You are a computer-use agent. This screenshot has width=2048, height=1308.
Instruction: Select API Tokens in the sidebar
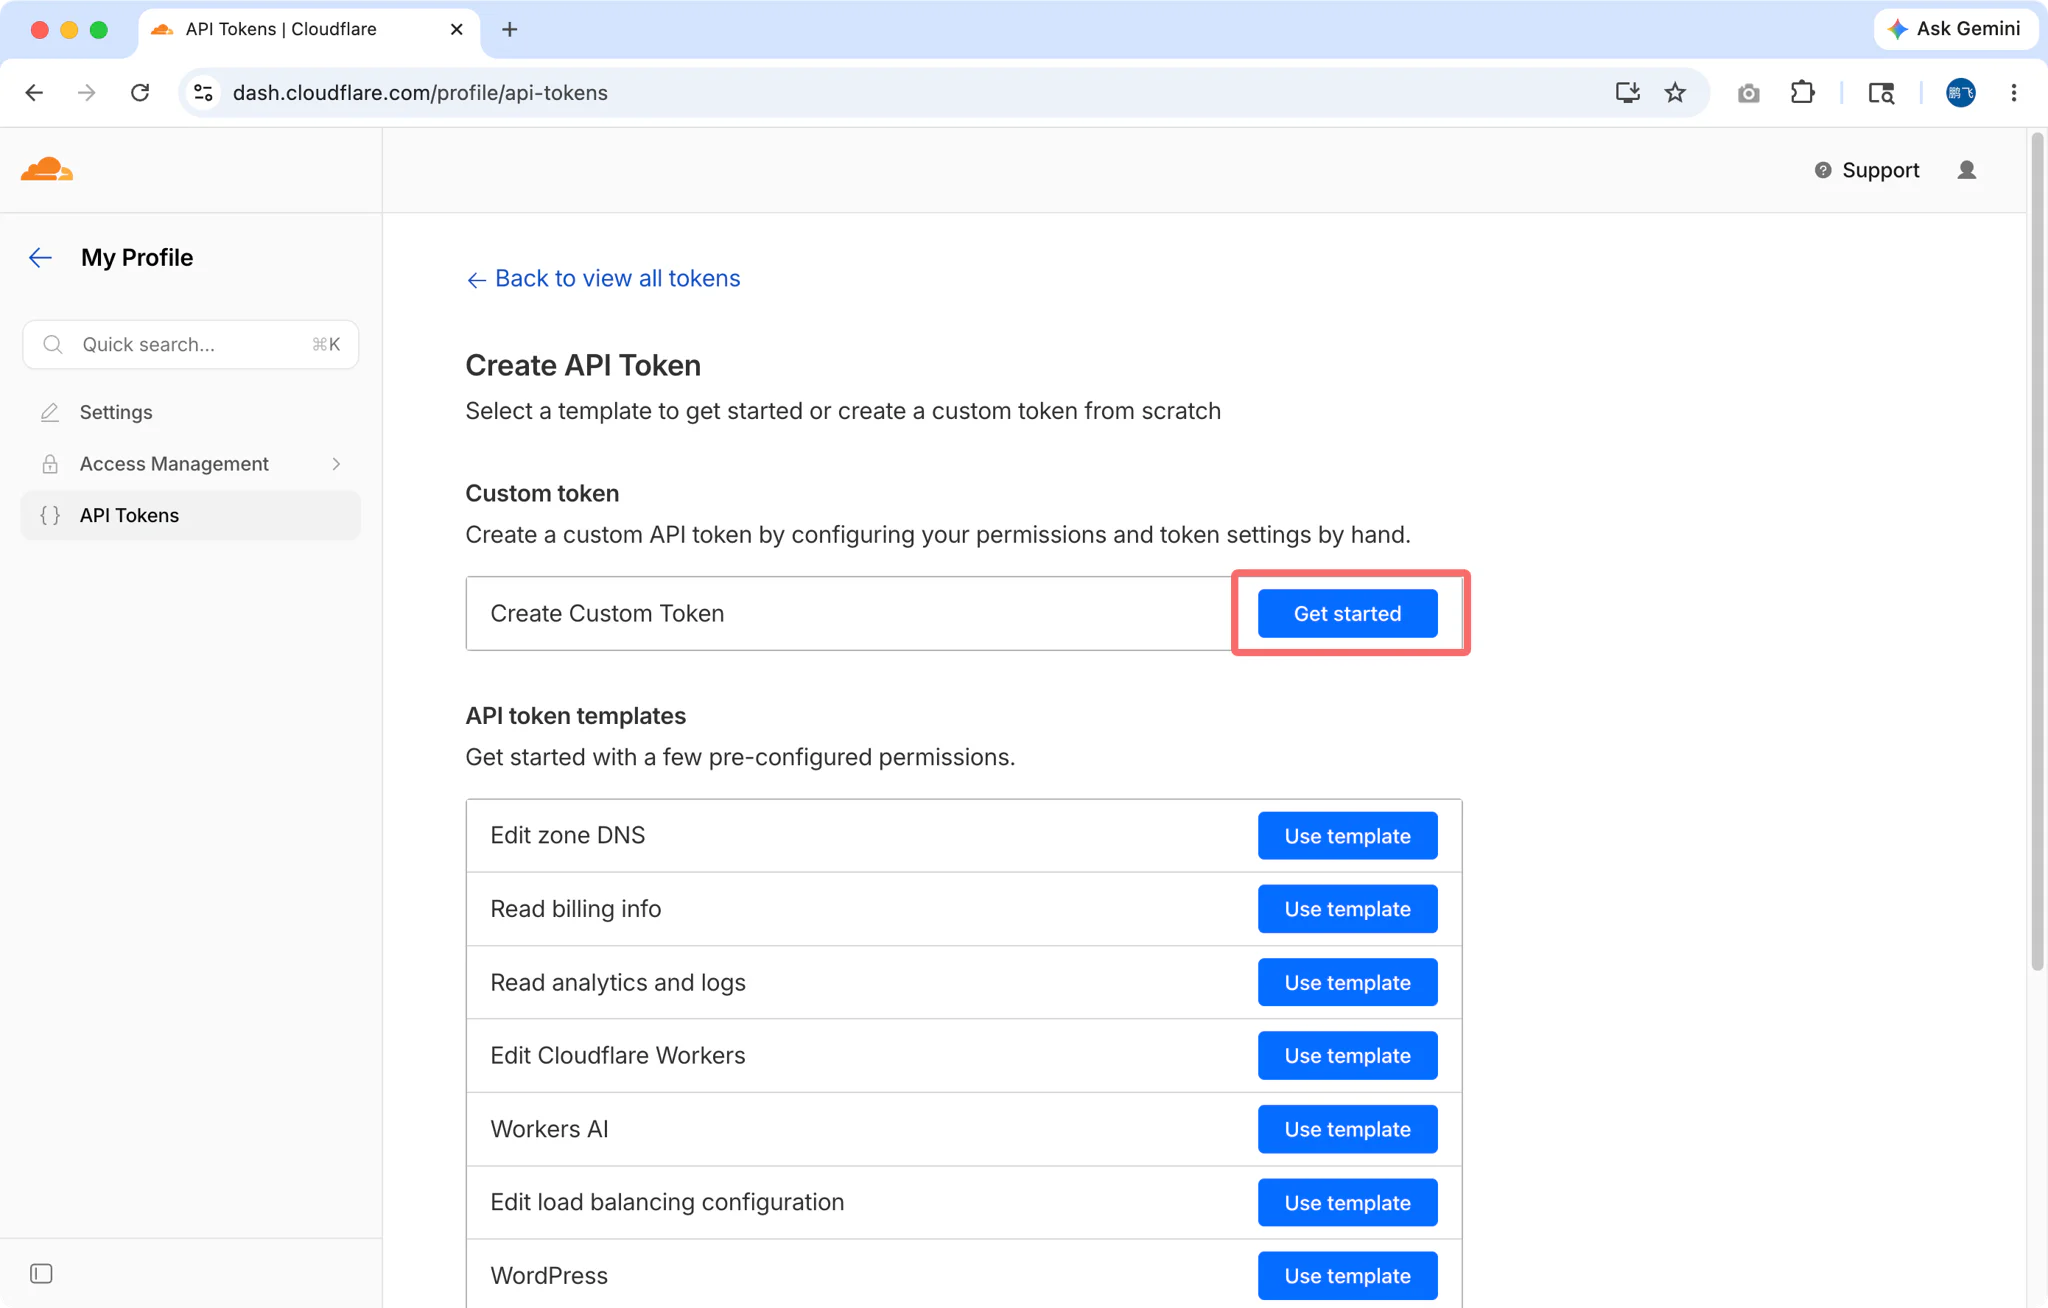click(190, 515)
